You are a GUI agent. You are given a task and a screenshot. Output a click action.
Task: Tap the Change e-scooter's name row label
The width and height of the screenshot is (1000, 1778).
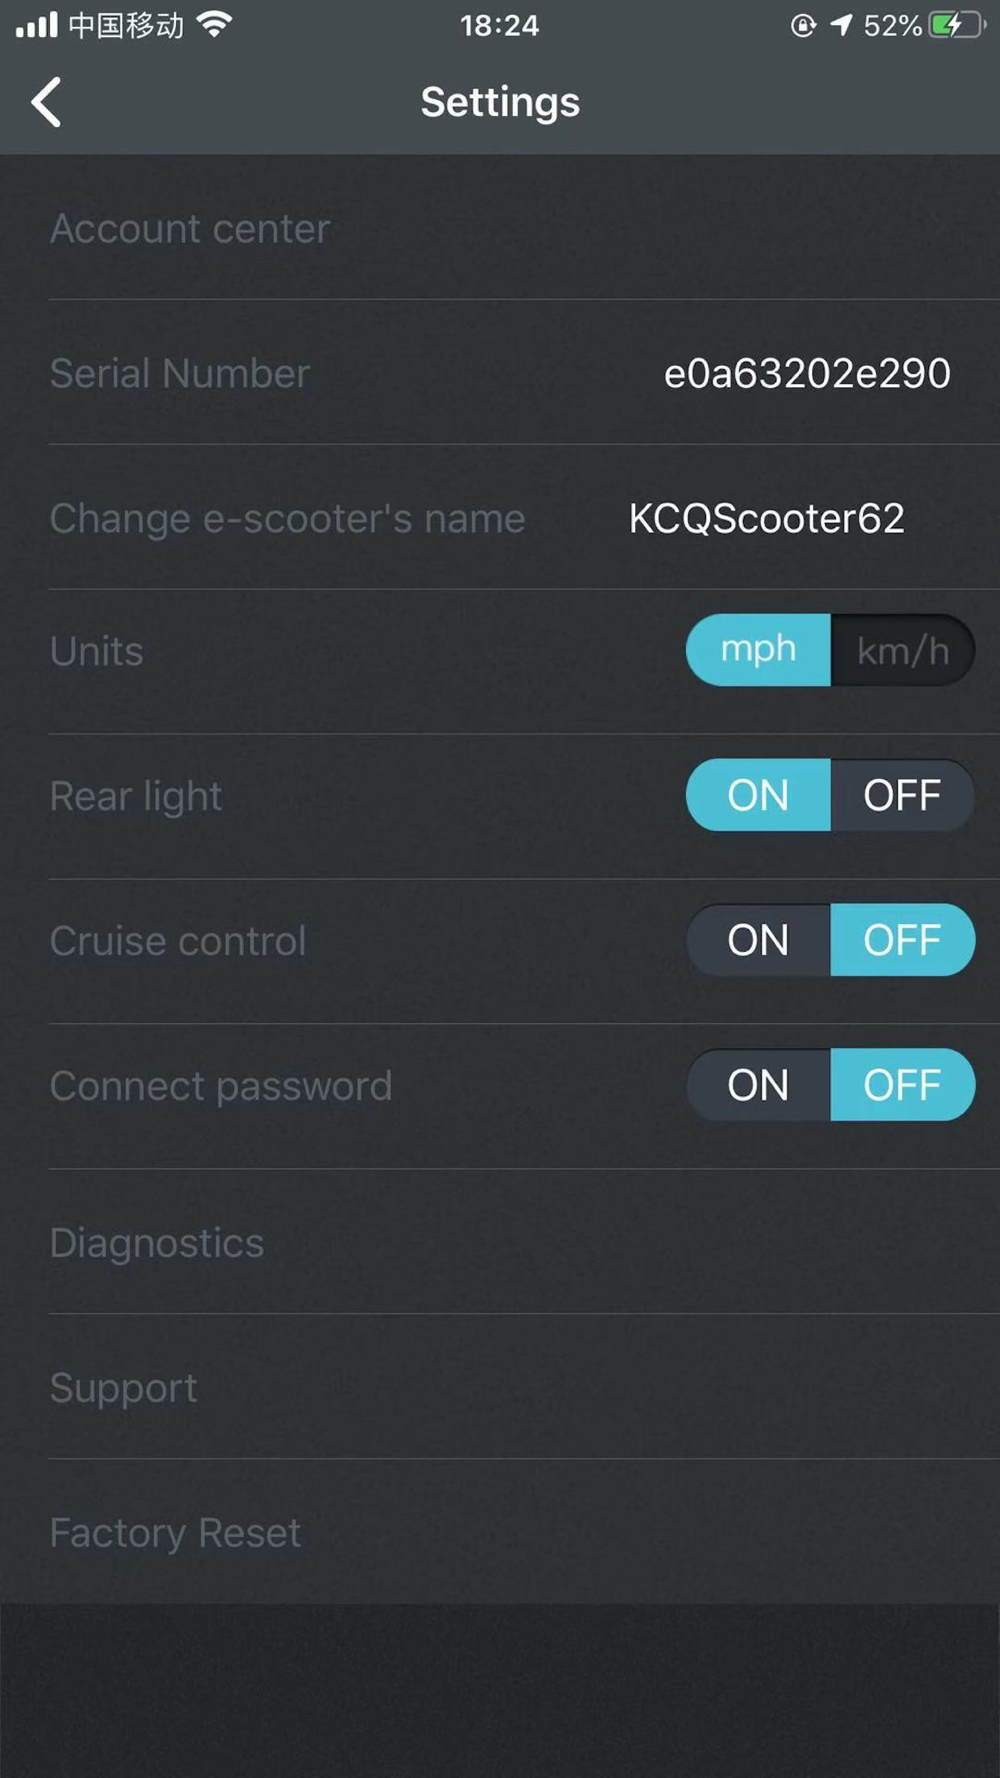tap(287, 518)
